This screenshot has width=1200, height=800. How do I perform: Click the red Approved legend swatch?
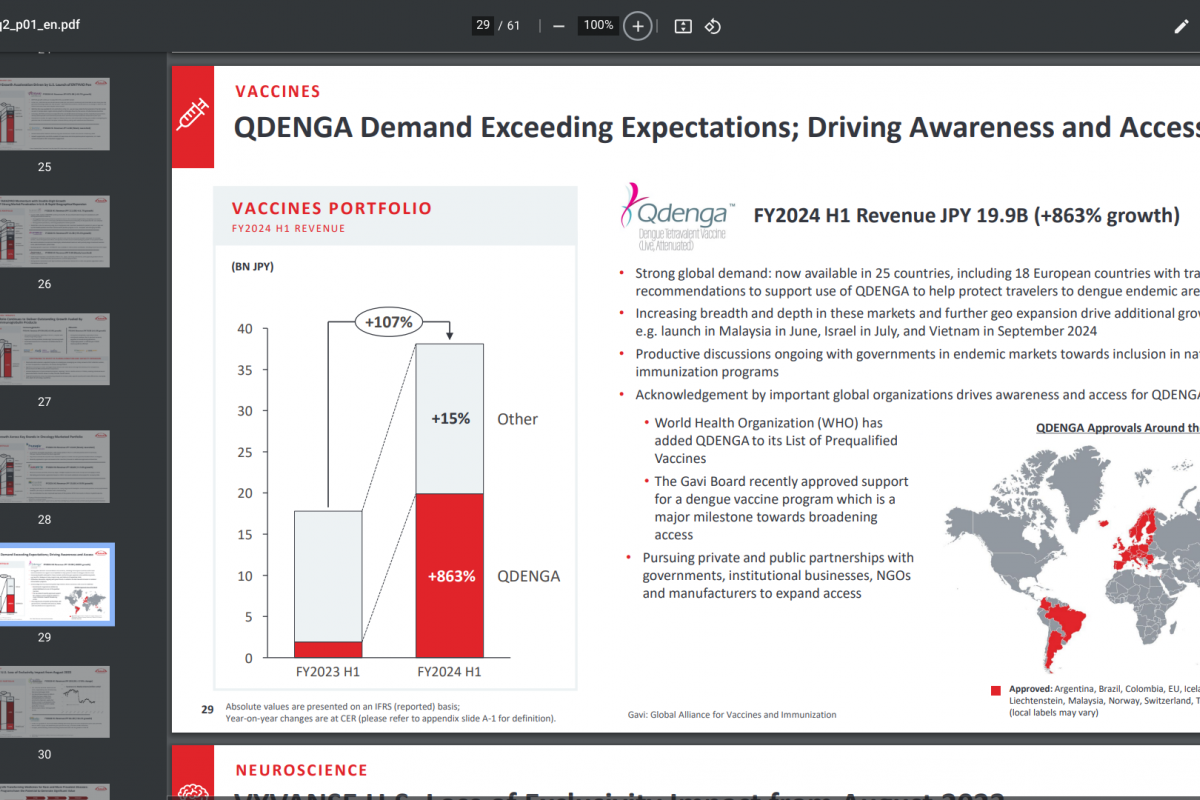point(995,690)
